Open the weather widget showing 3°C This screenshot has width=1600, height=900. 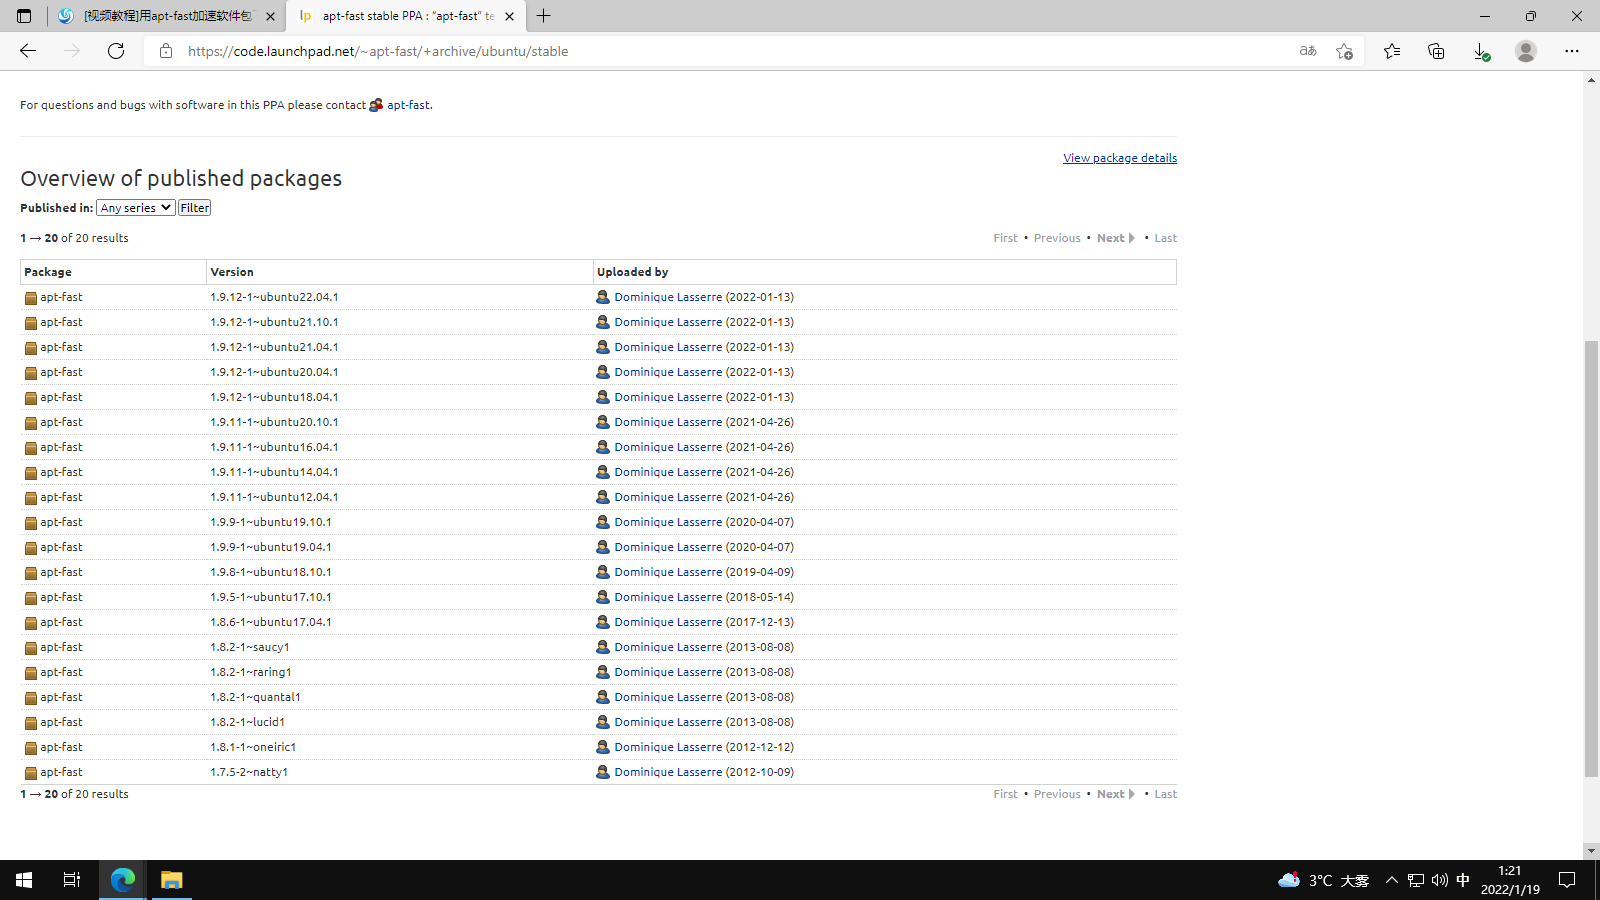point(1323,880)
